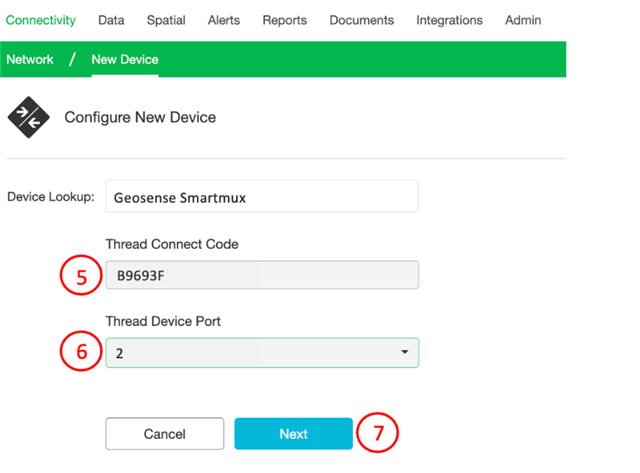Click the Thread Connect Code field
Screen dimensions: 640x473
pyautogui.click(x=262, y=275)
